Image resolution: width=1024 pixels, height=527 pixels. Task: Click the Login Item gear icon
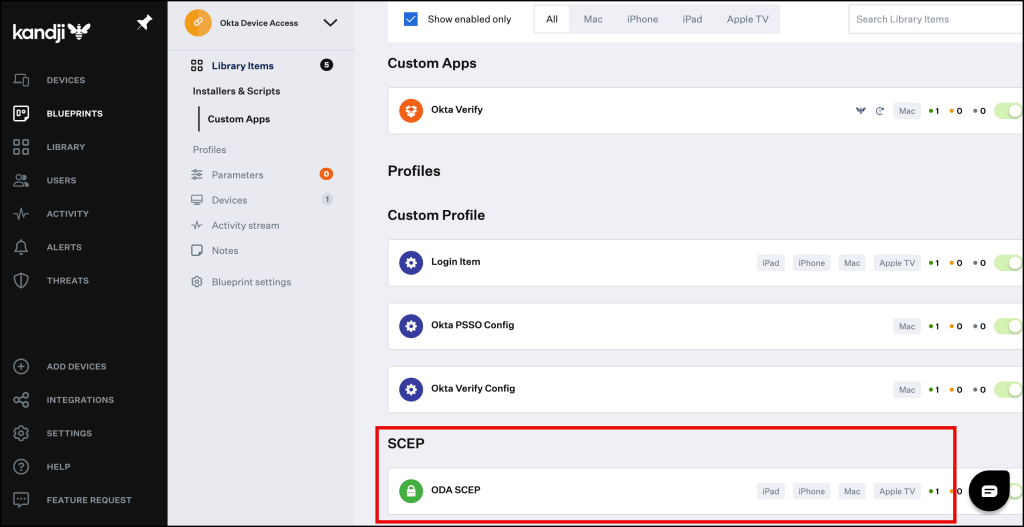[x=410, y=263]
